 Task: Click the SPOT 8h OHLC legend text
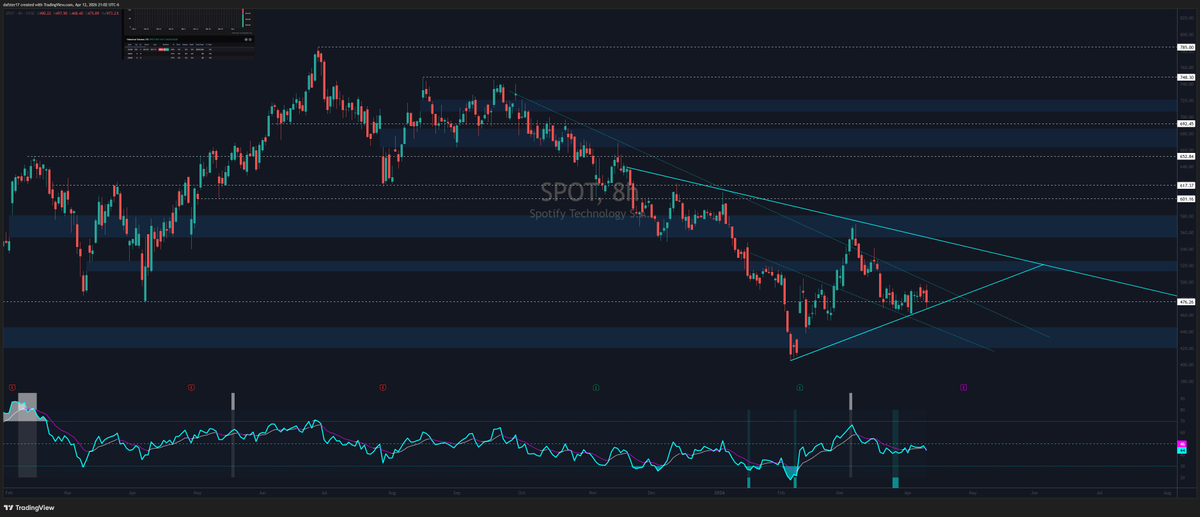tap(64, 15)
